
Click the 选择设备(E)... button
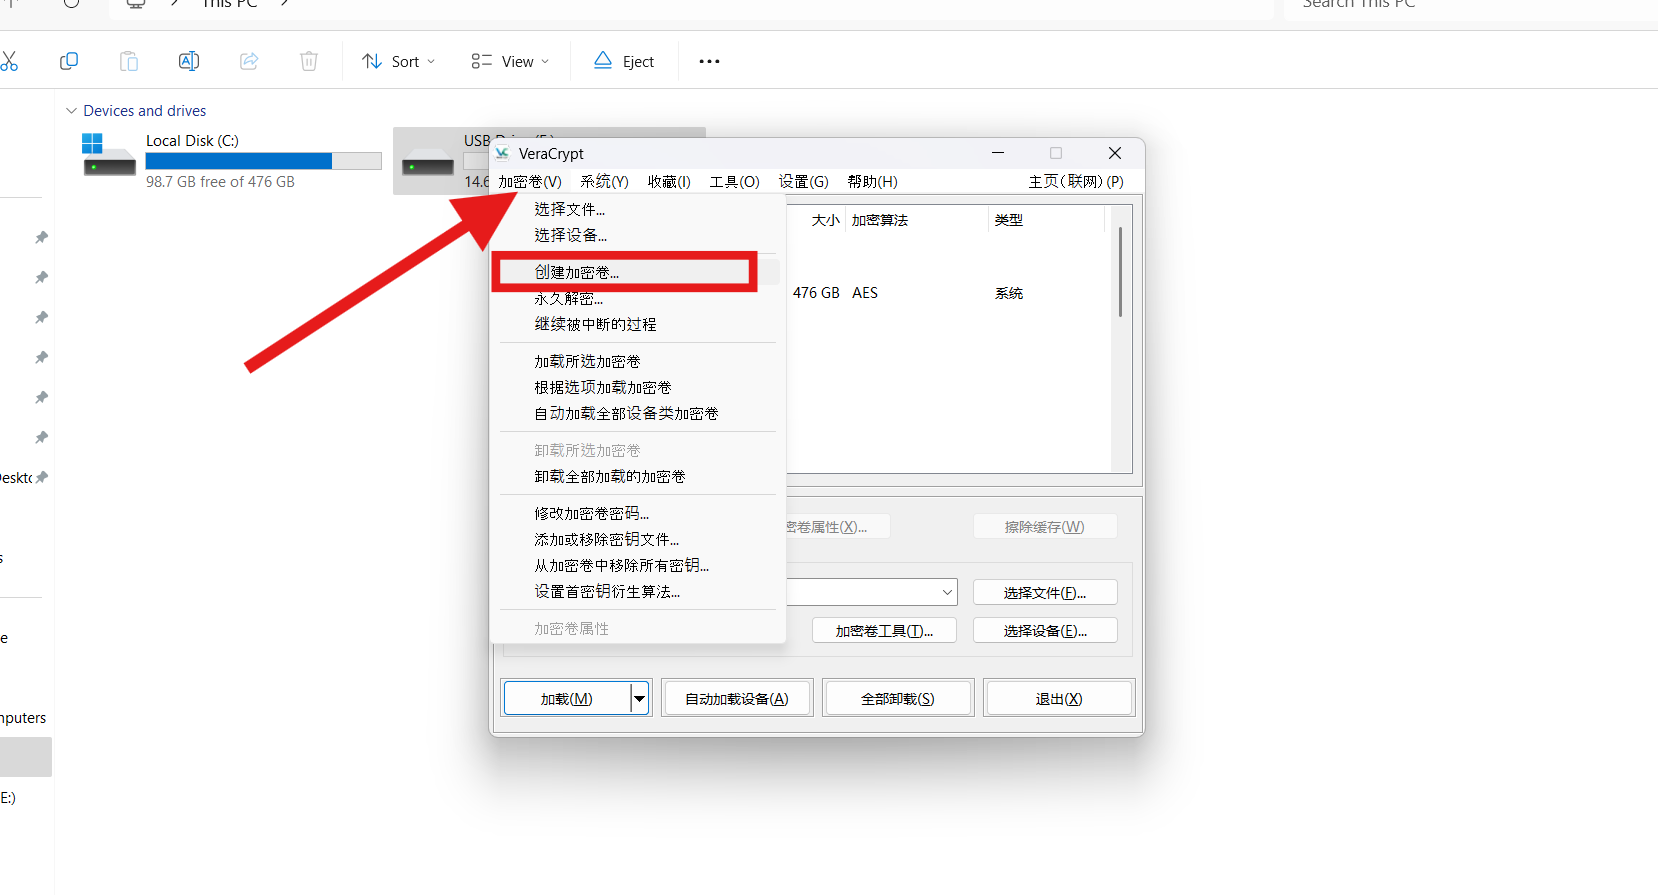[1045, 631]
